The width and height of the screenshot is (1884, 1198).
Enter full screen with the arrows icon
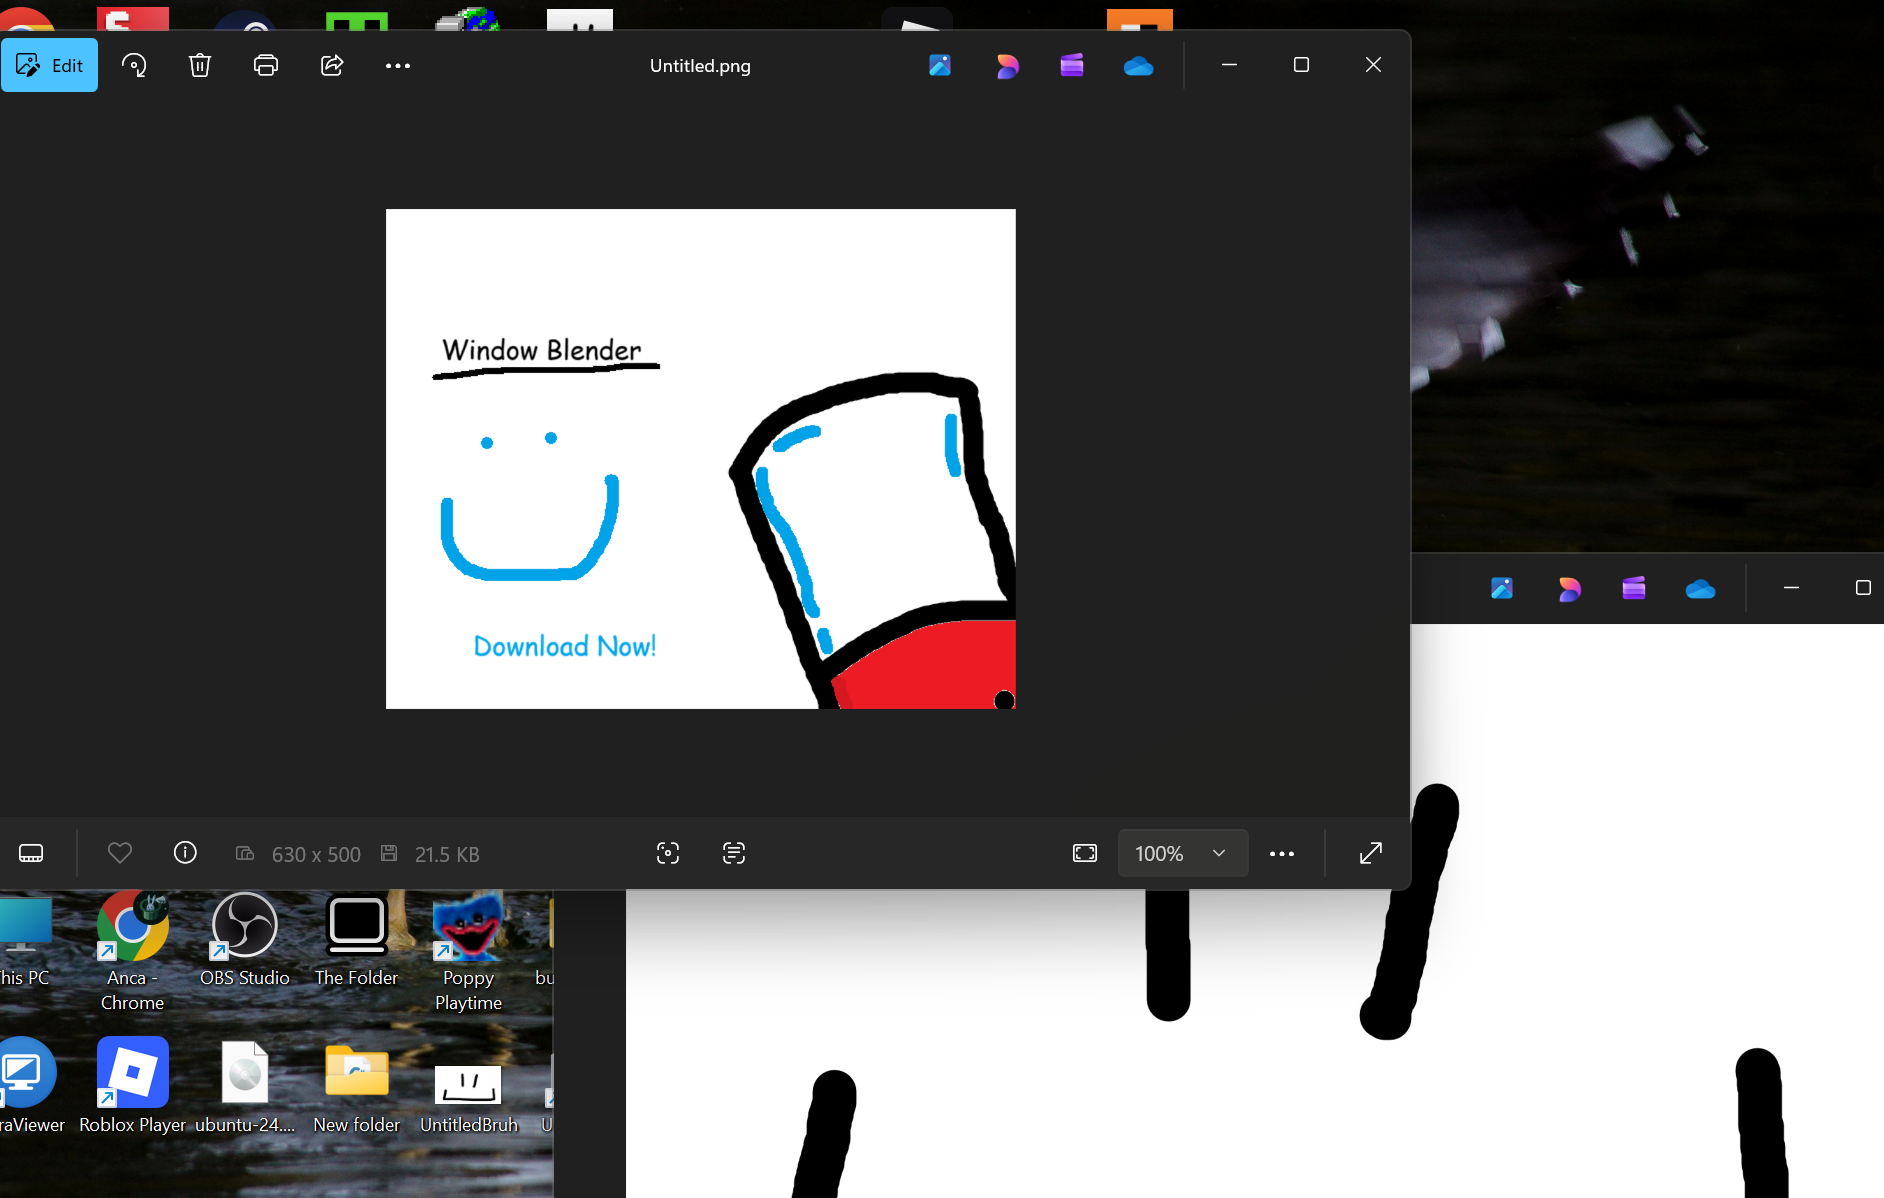(x=1371, y=853)
